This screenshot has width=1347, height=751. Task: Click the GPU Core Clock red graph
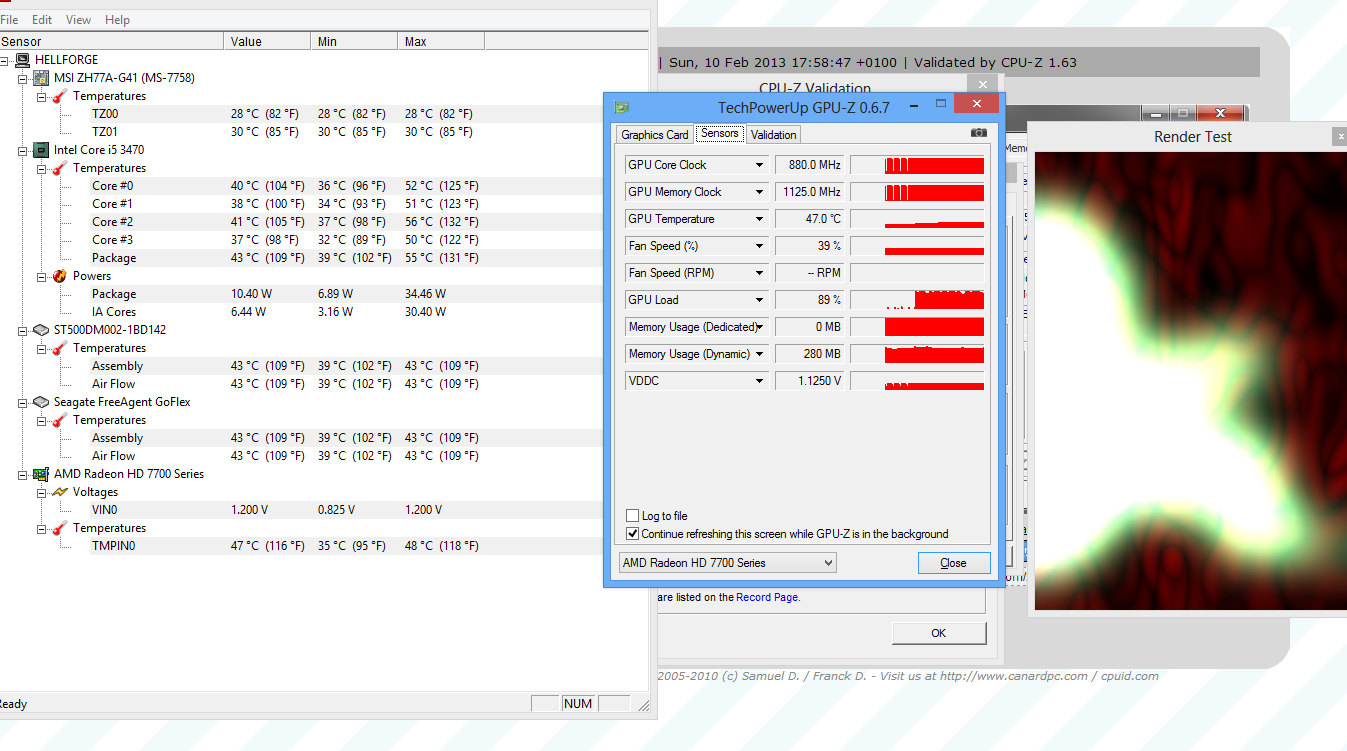tap(917, 165)
